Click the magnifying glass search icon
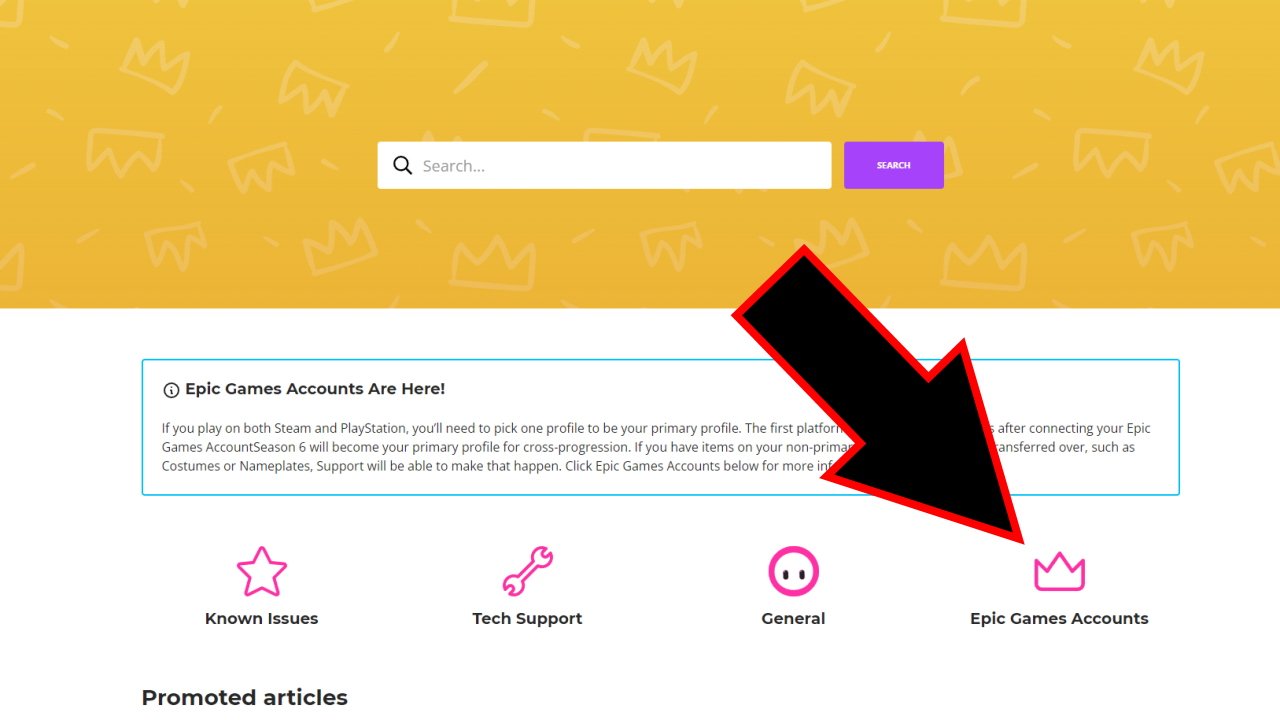Image resolution: width=1280 pixels, height=720 pixels. [402, 165]
